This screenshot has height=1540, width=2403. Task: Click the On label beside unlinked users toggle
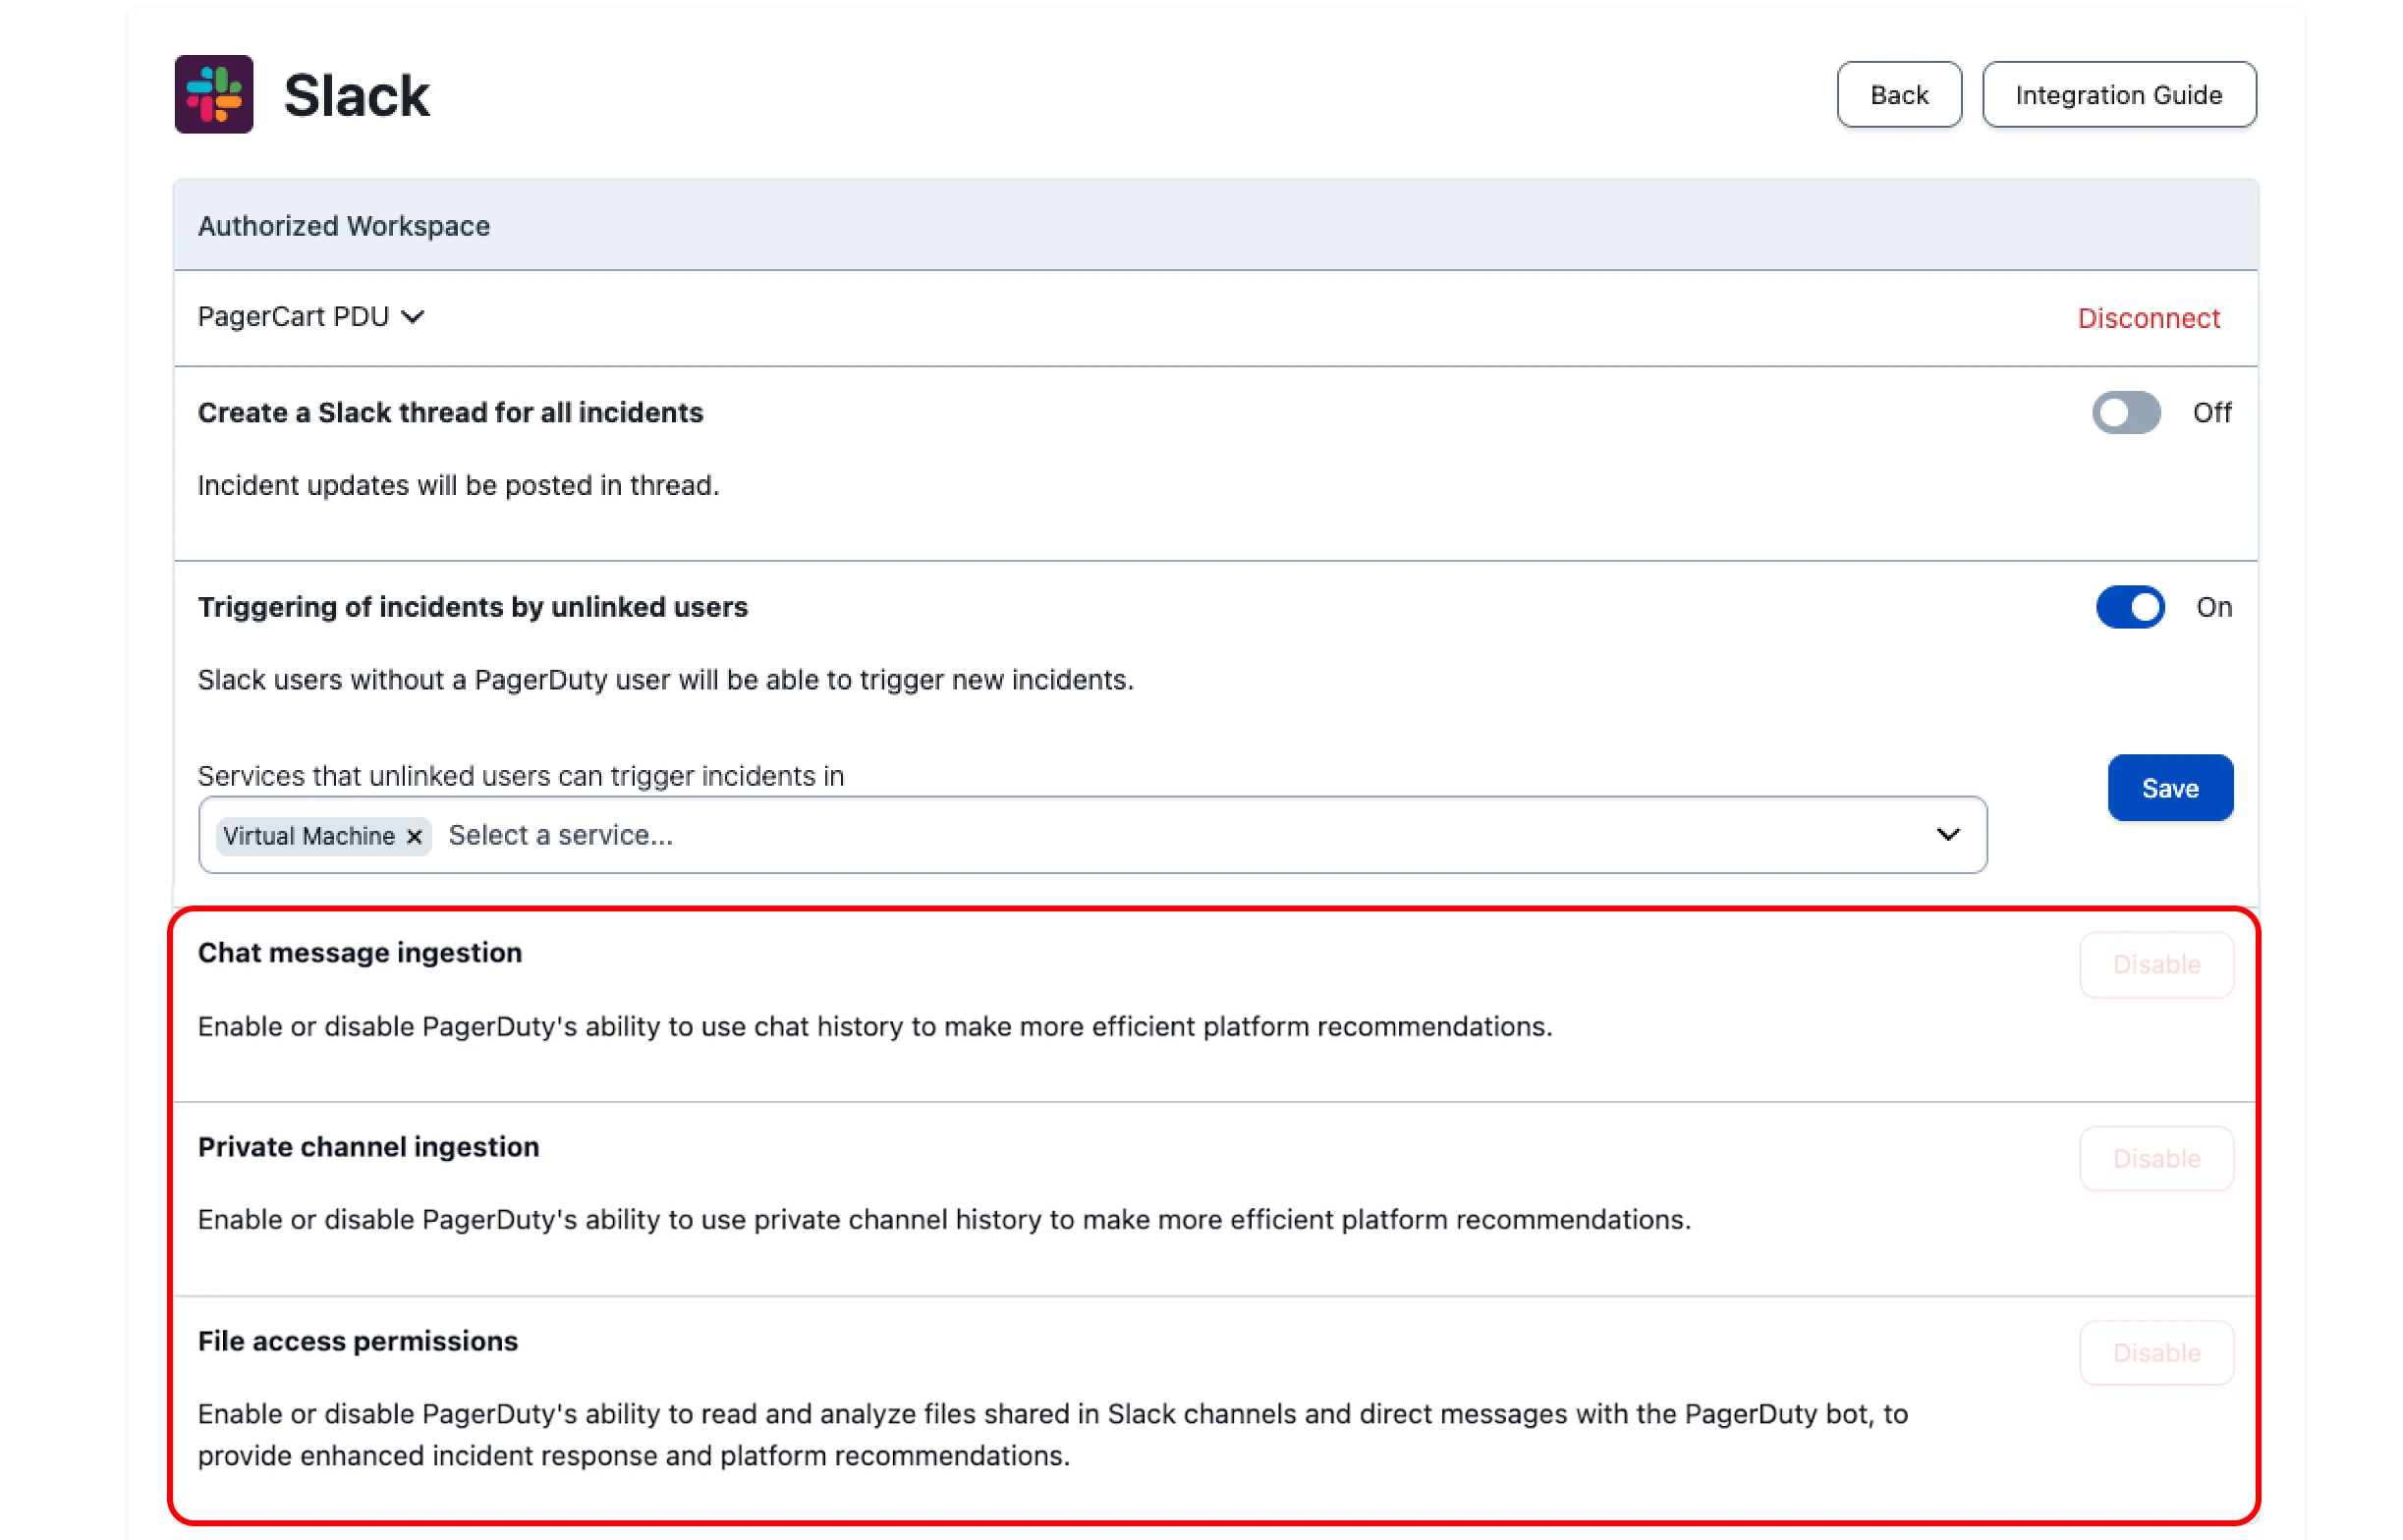click(x=2213, y=607)
